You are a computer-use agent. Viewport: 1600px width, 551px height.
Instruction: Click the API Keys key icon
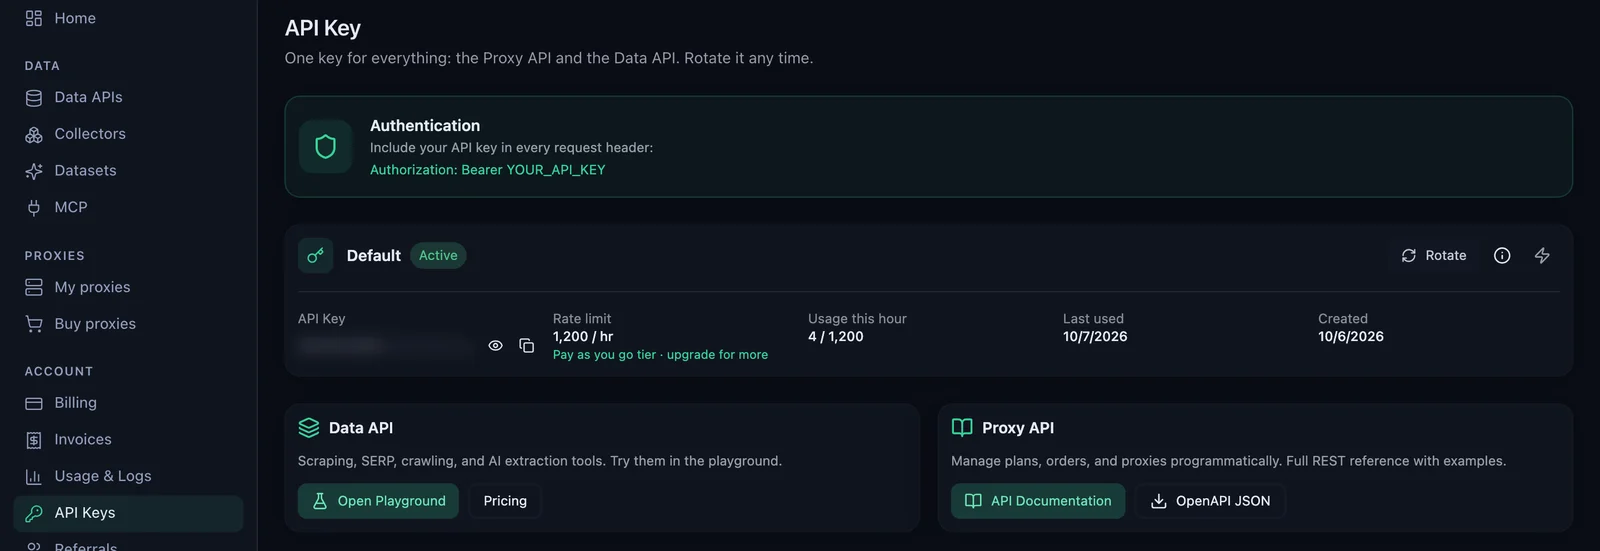[34, 513]
